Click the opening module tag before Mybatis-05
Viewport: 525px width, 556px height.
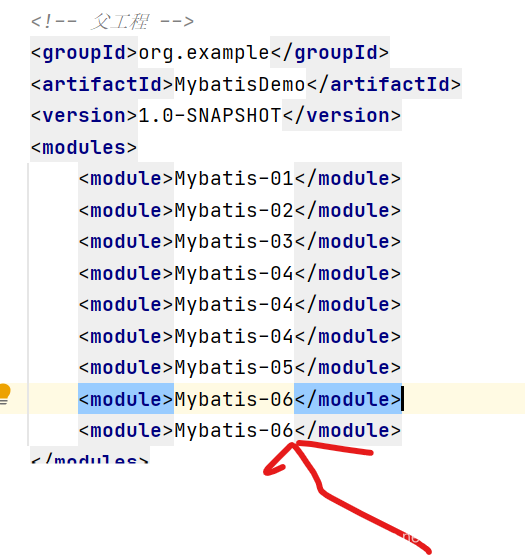[x=126, y=367]
